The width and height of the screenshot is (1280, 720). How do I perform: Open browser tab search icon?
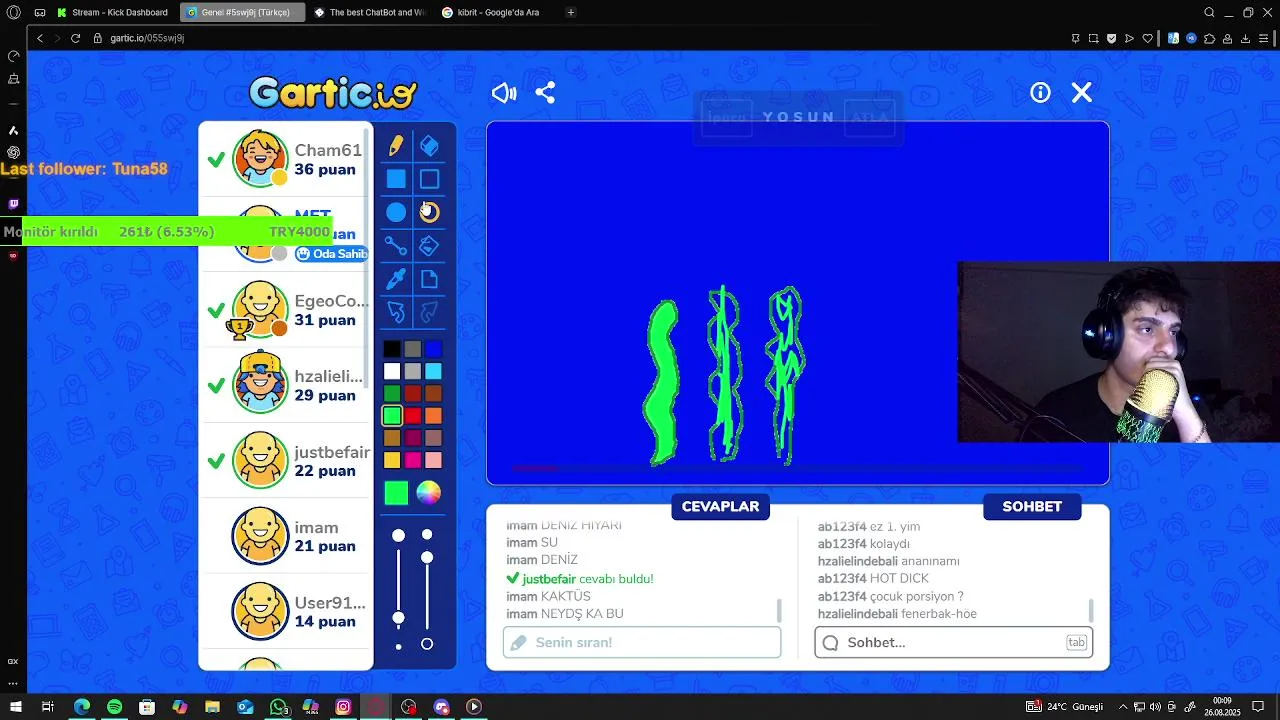(1209, 12)
